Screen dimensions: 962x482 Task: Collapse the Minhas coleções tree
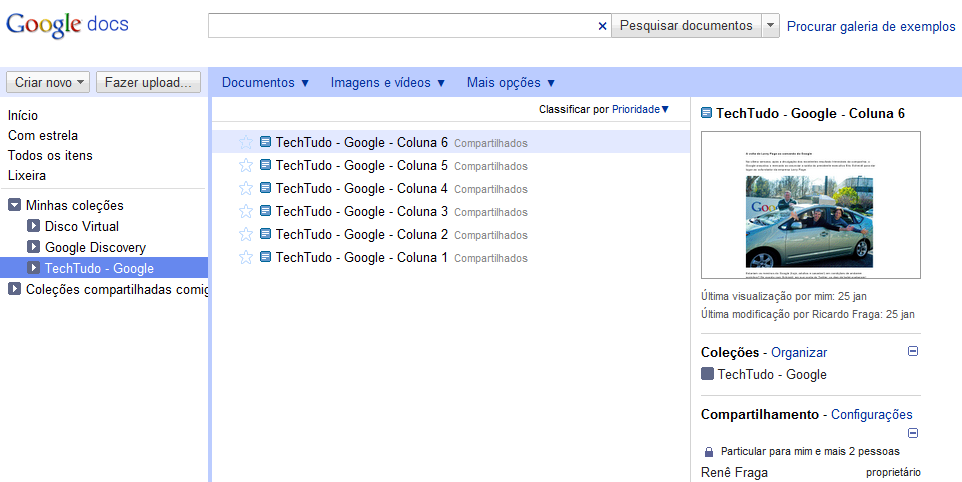tap(15, 205)
